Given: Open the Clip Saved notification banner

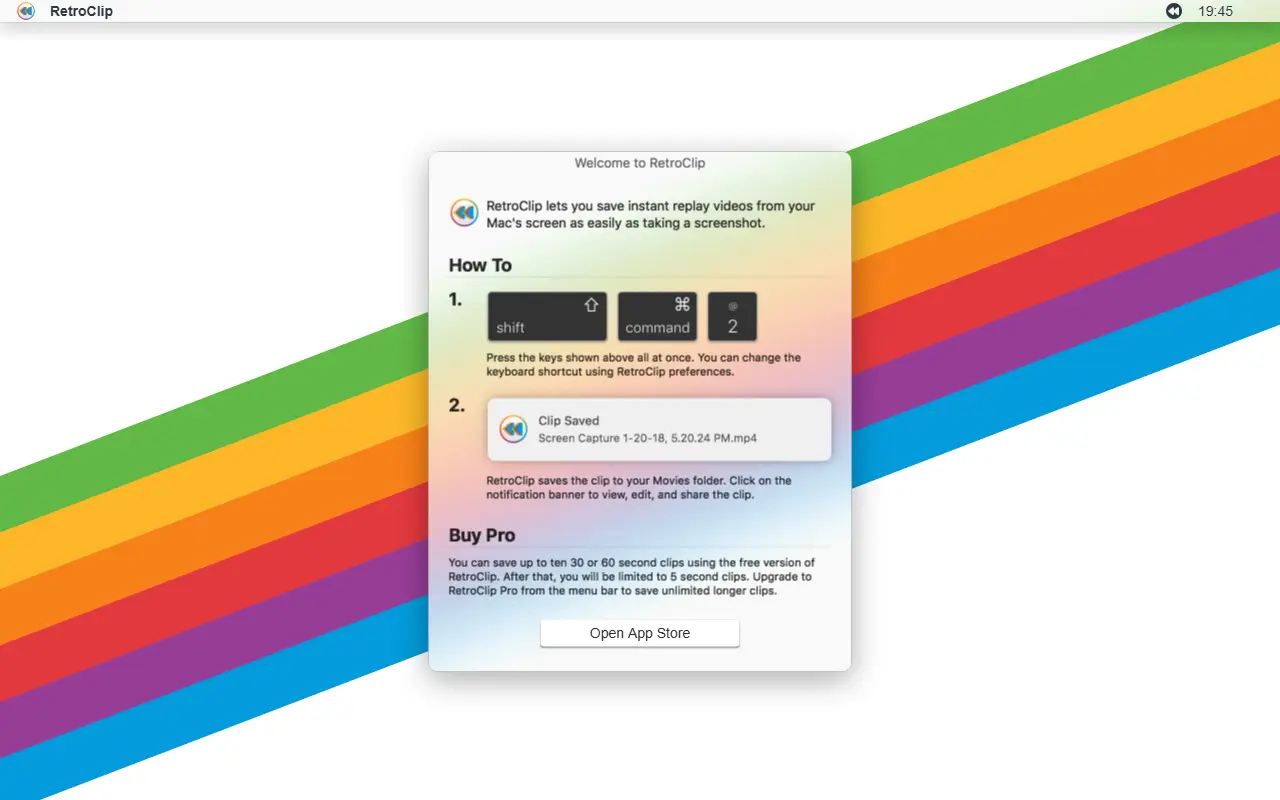Looking at the screenshot, I should pyautogui.click(x=659, y=429).
